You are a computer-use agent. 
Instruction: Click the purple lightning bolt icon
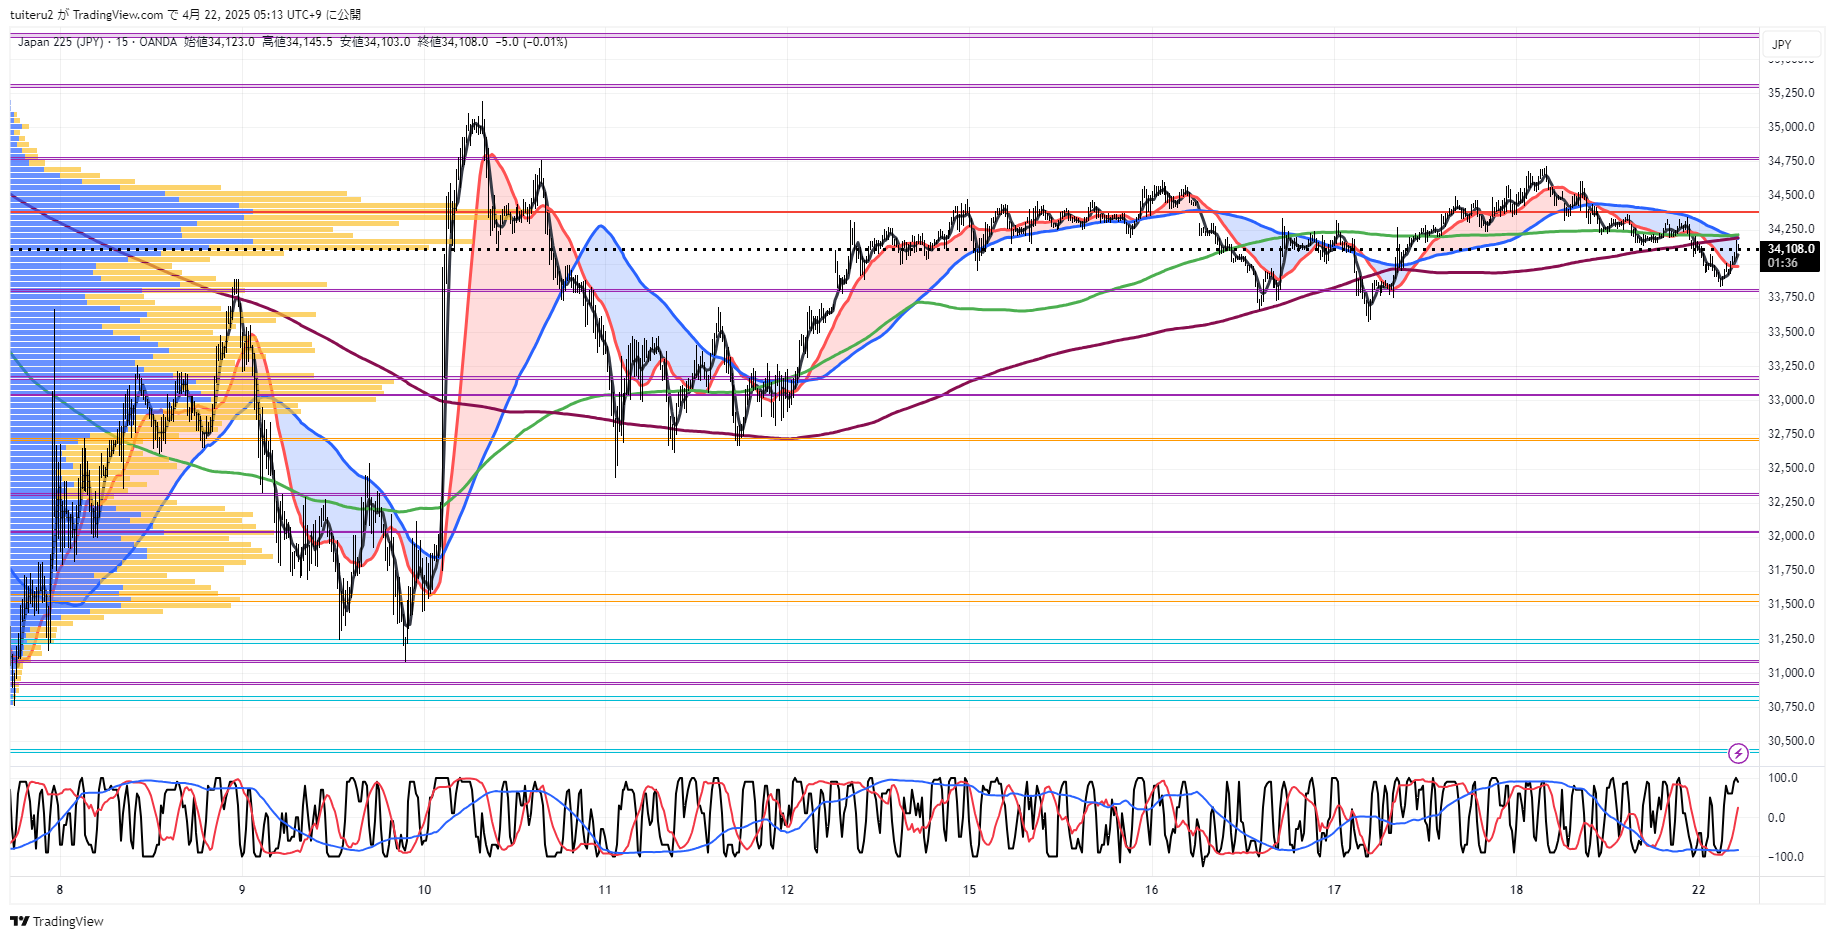(x=1738, y=753)
